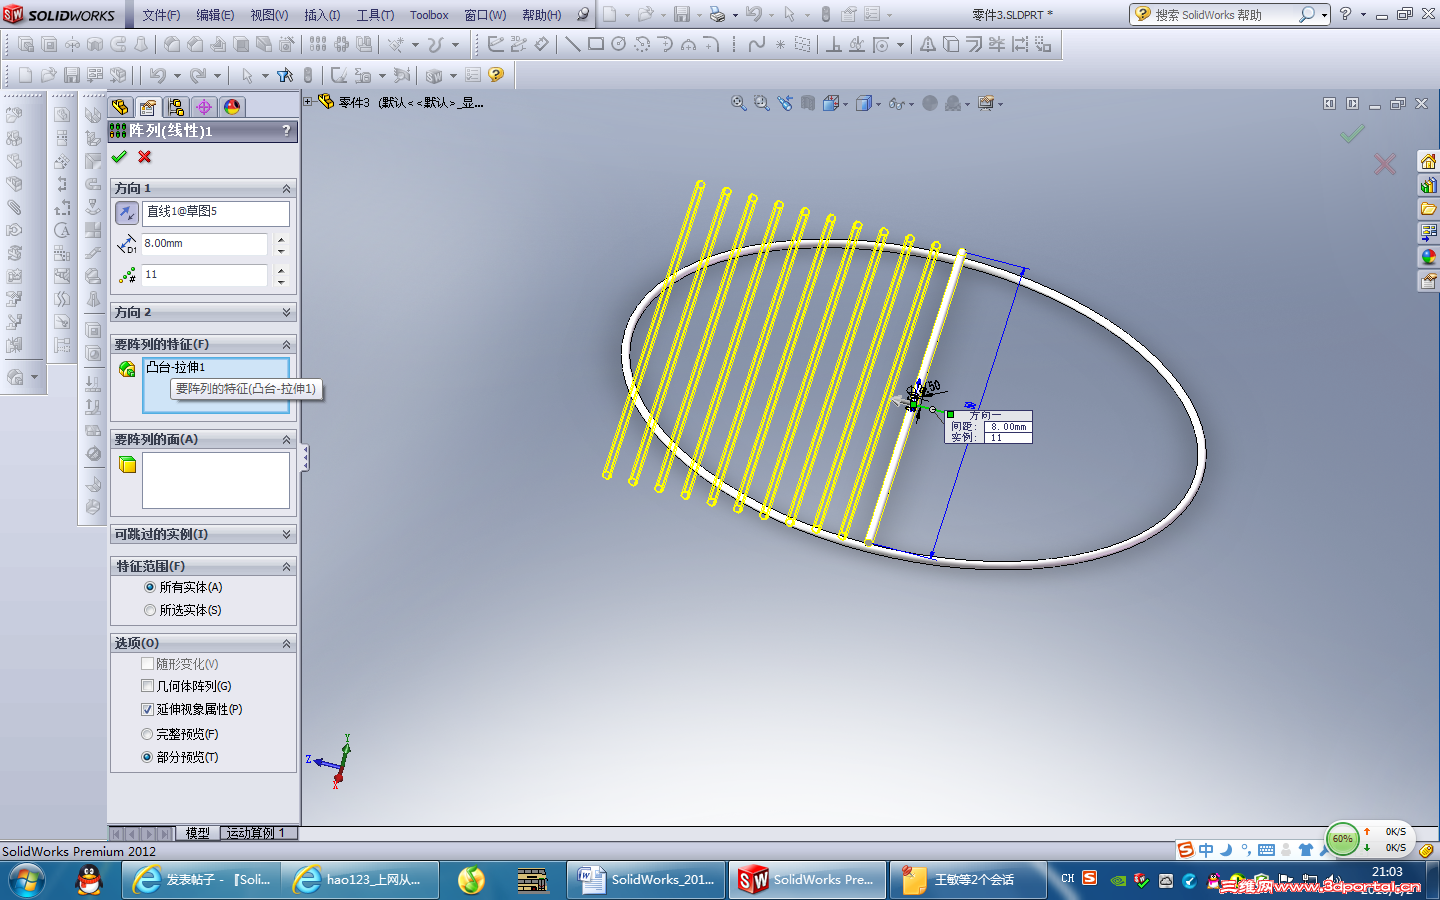Click the yellow help question mark toolbar icon
1440x900 pixels.
[496, 75]
